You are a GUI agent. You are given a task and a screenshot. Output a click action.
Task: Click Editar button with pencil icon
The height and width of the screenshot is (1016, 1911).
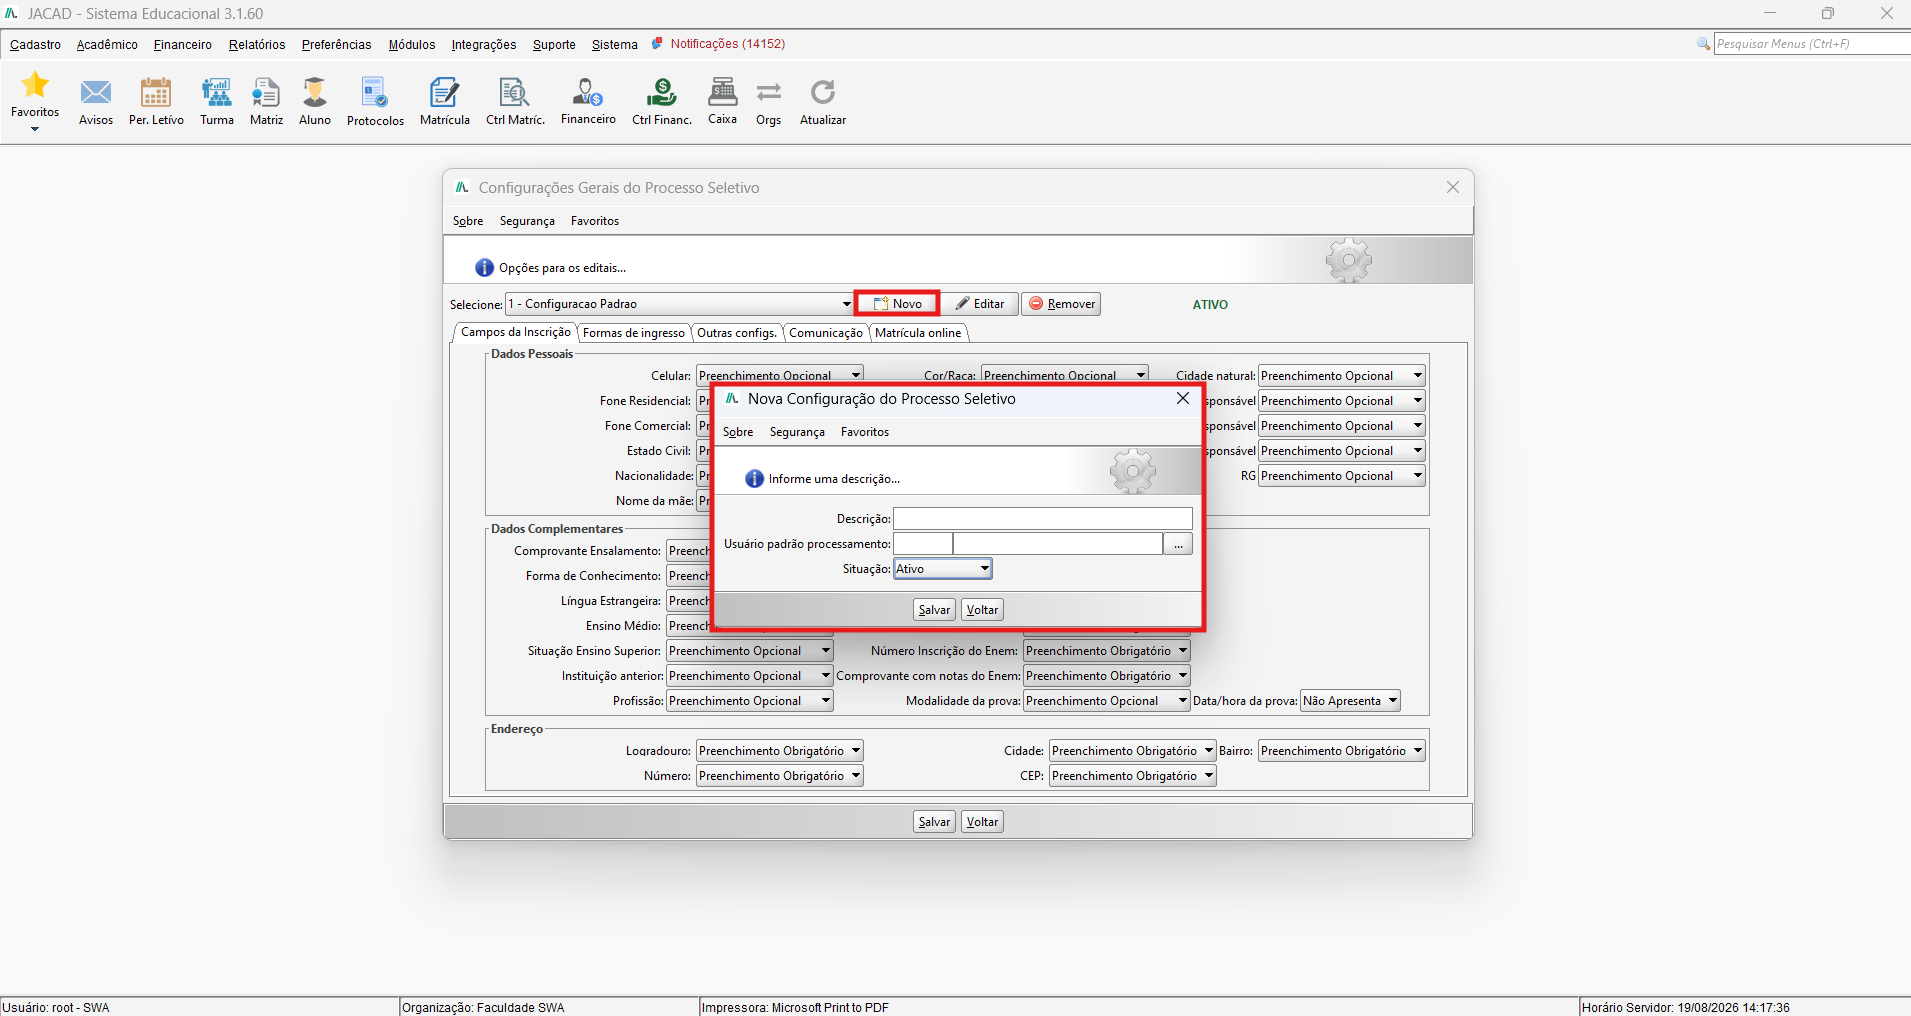coord(980,304)
